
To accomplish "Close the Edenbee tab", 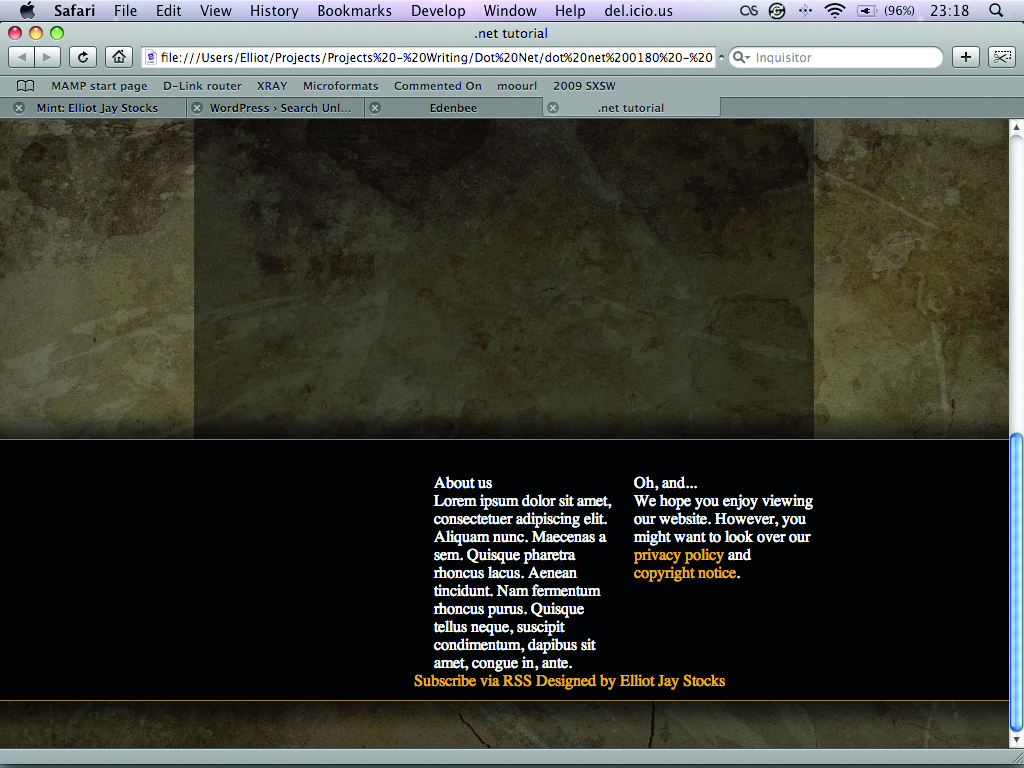I will (x=375, y=108).
